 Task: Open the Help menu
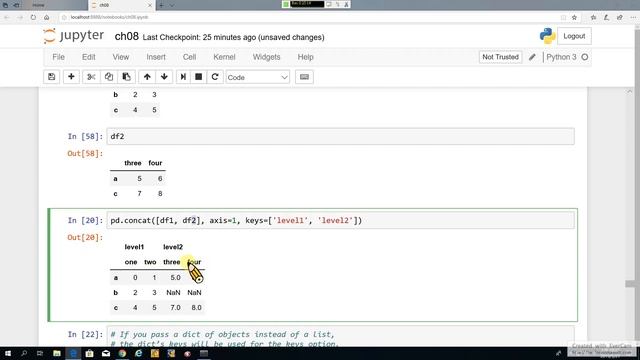click(305, 57)
